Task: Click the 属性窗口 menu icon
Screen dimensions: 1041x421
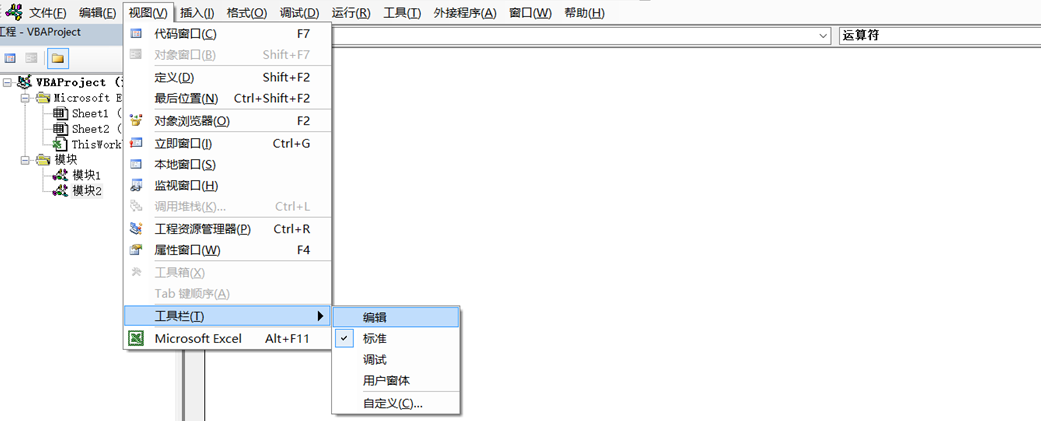Action: (136, 250)
